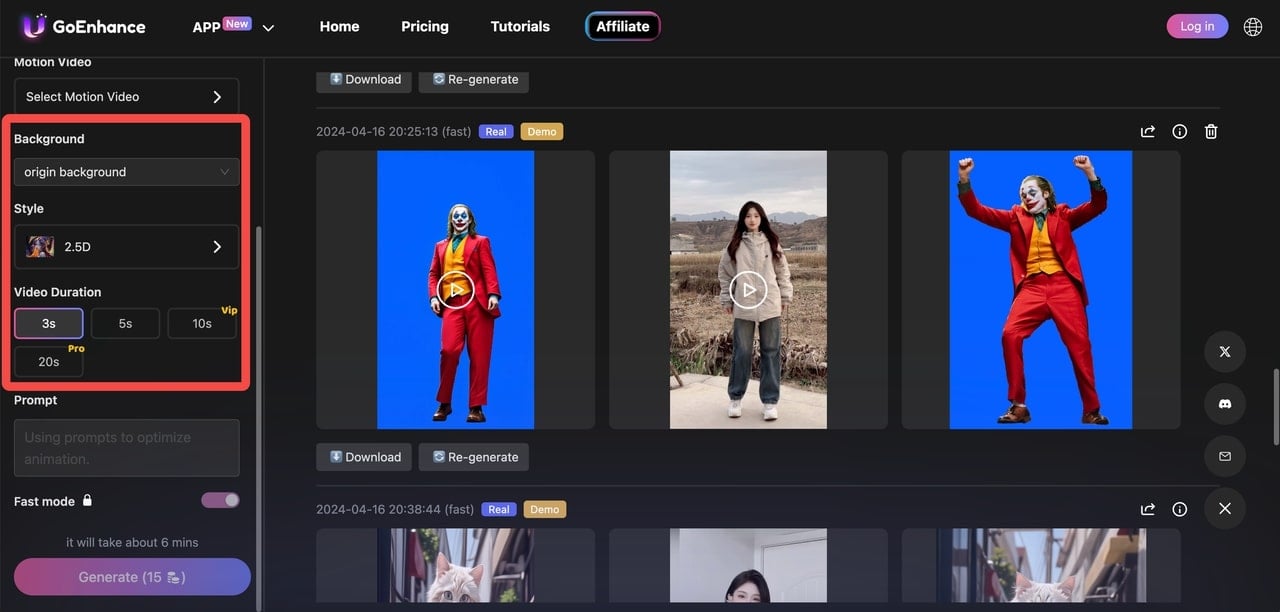Screen dimensions: 1280x612
Task: Click the page's right scrollbar thumb
Action: point(1275,407)
